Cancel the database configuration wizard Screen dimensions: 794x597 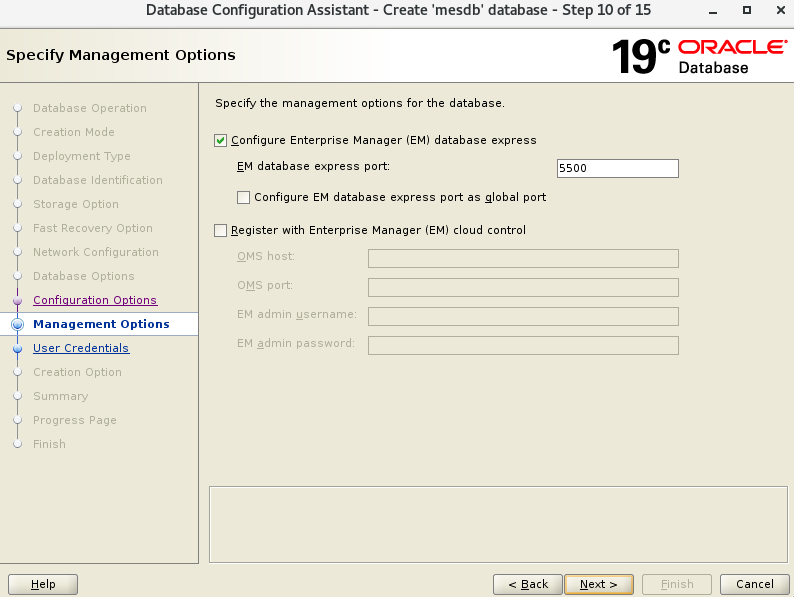754,584
